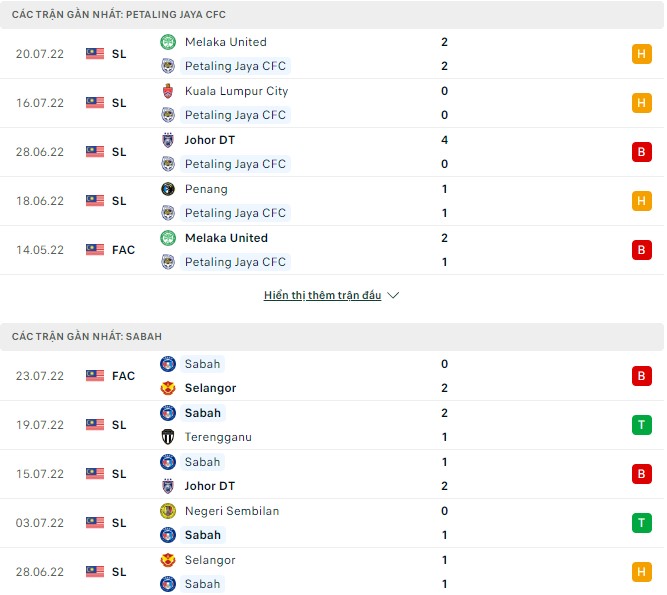Select the Negeri Sembilan team name
The image size is (667, 595).
pos(232,511)
